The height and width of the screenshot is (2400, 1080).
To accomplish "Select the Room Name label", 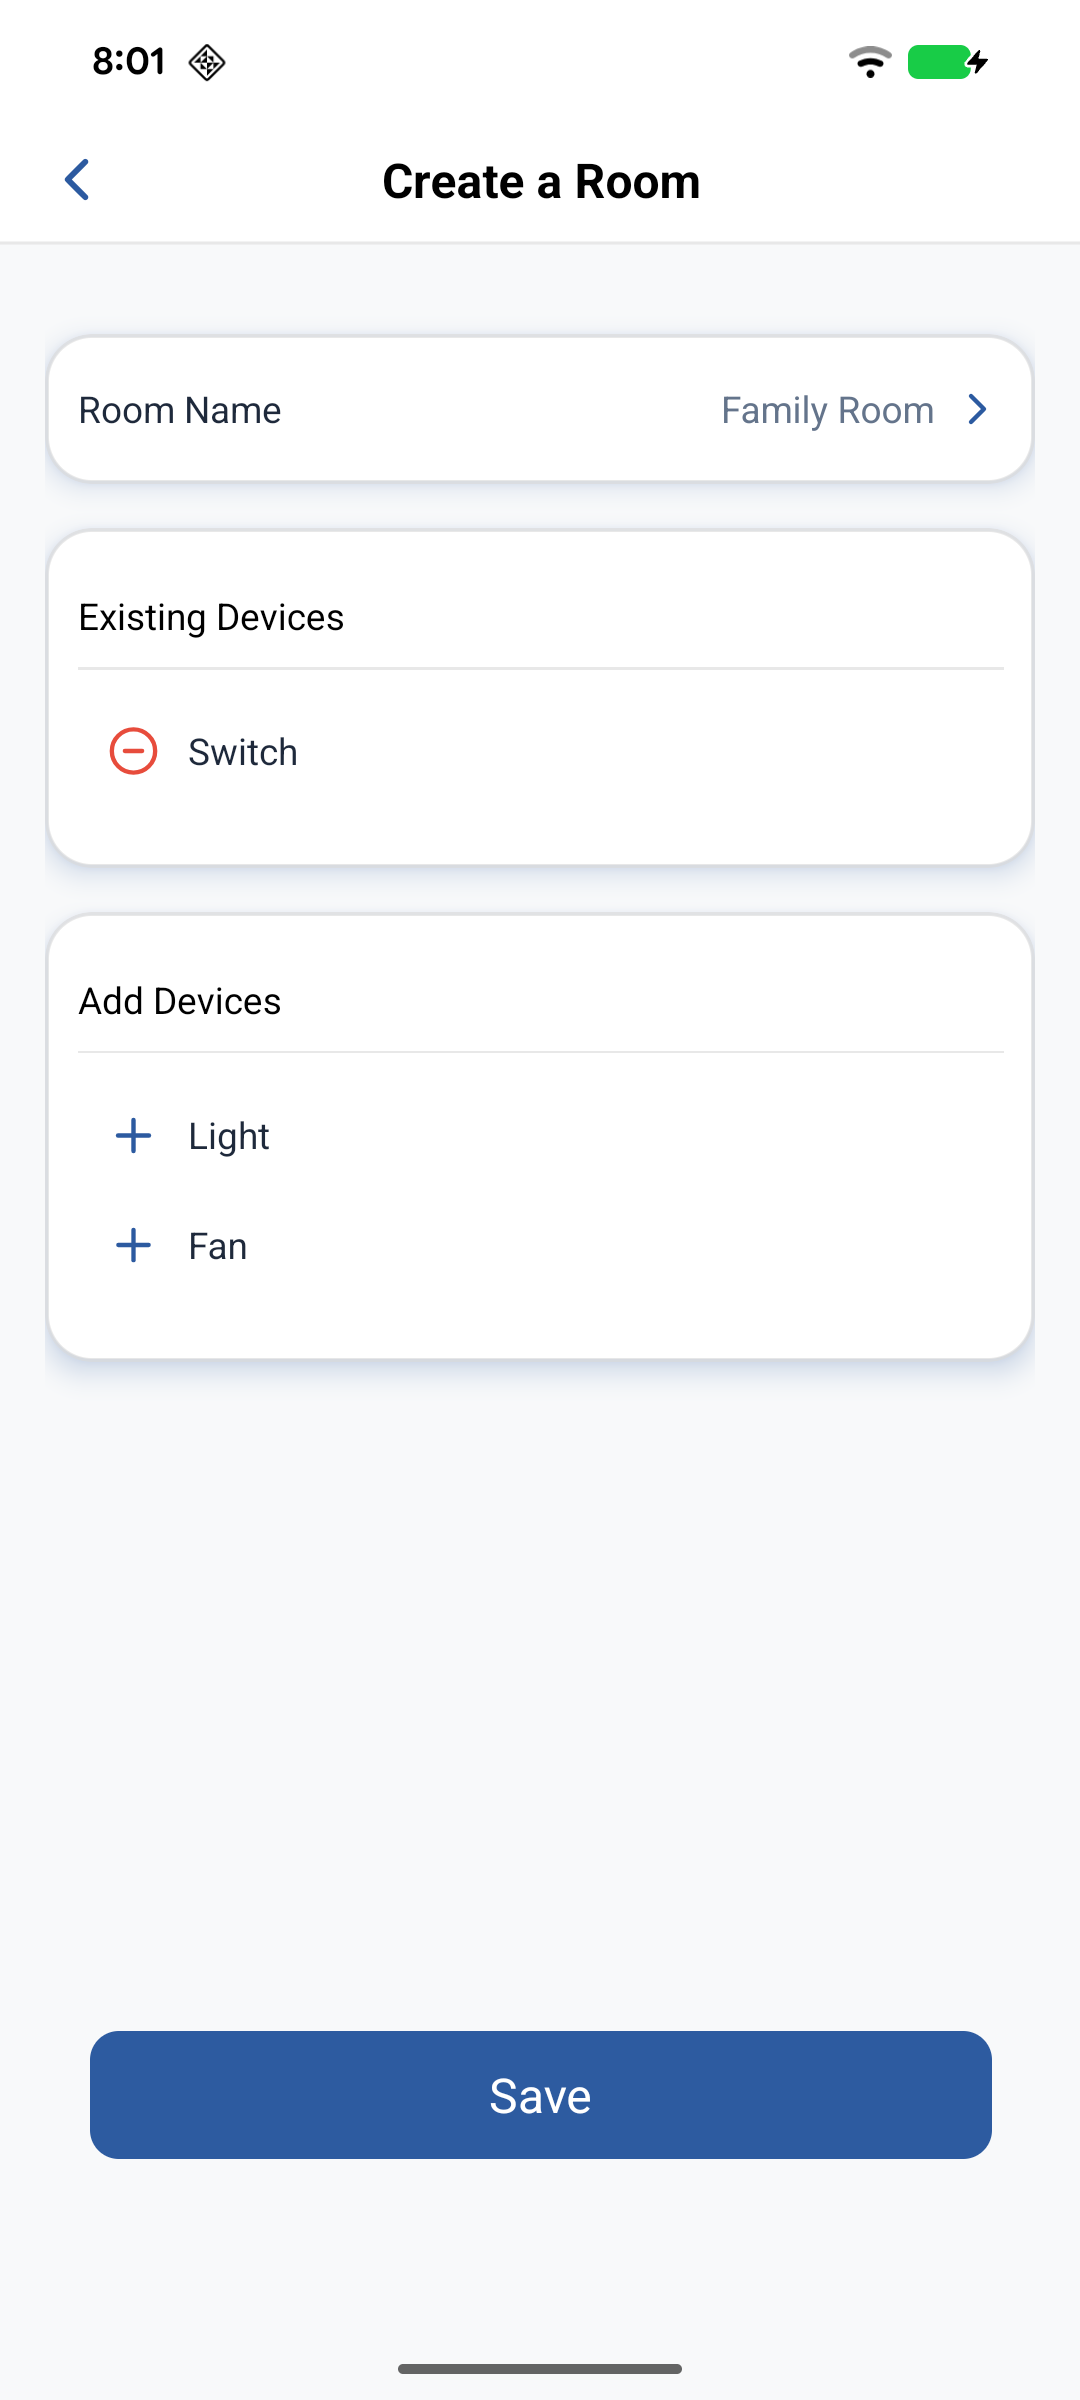I will (x=180, y=410).
